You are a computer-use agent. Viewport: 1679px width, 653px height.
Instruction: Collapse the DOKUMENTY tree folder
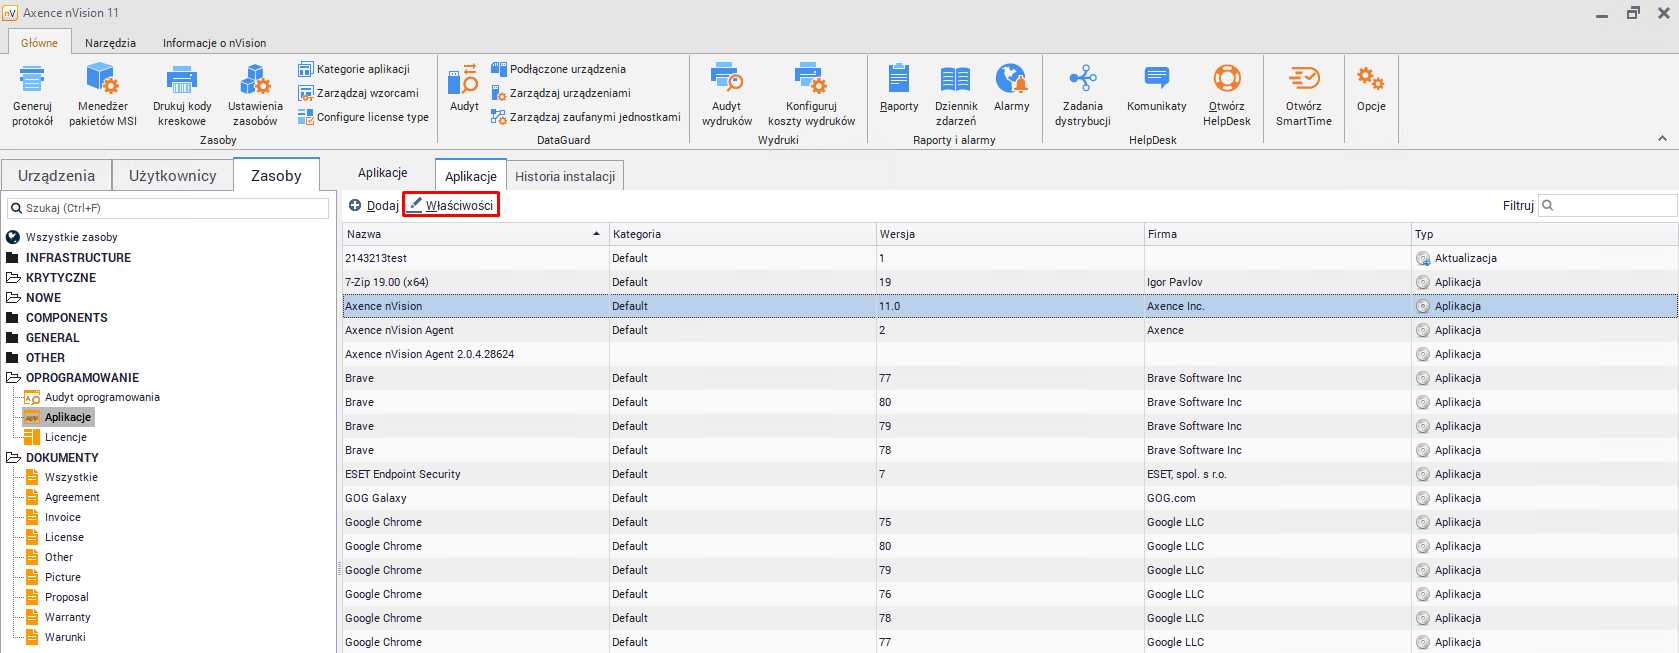pos(13,458)
